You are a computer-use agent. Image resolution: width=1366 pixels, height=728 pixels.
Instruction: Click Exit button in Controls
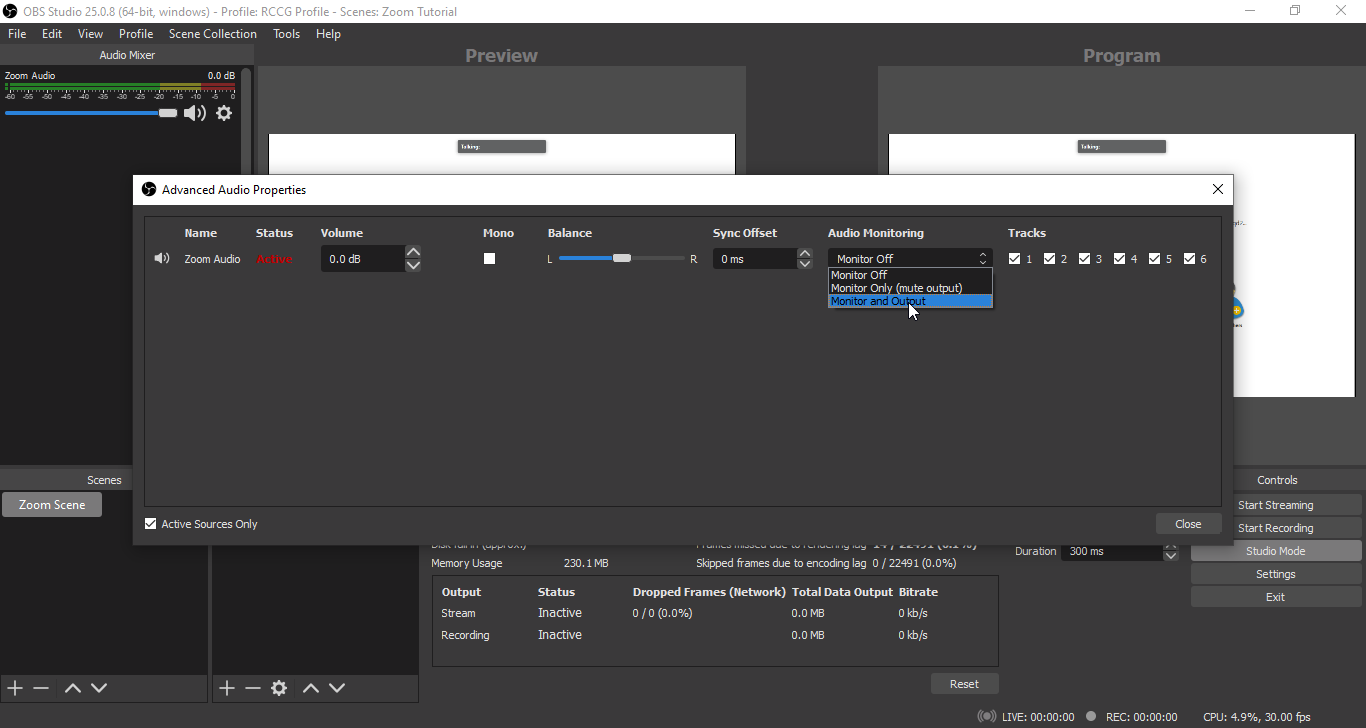1276,597
